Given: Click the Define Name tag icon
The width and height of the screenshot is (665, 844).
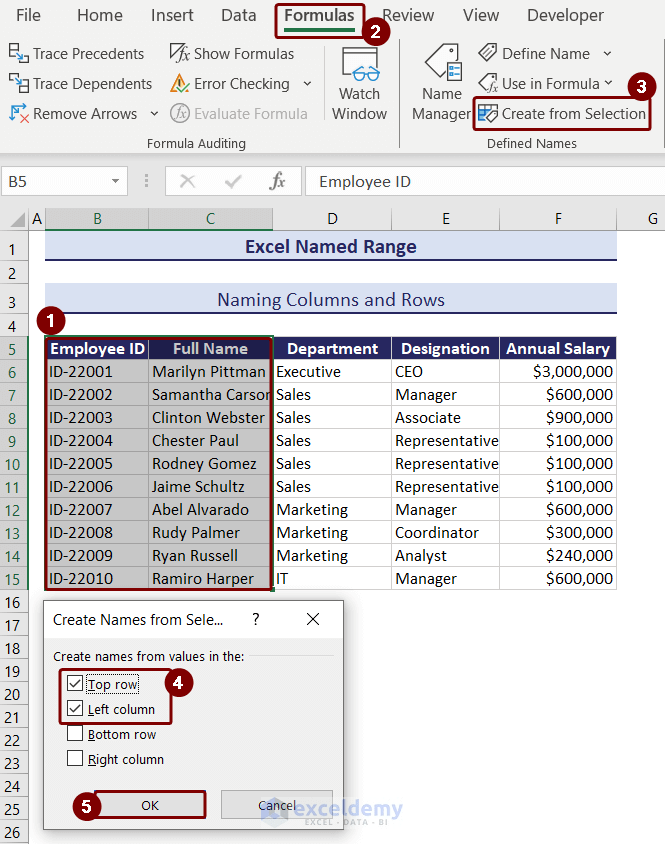Looking at the screenshot, I should [x=488, y=53].
